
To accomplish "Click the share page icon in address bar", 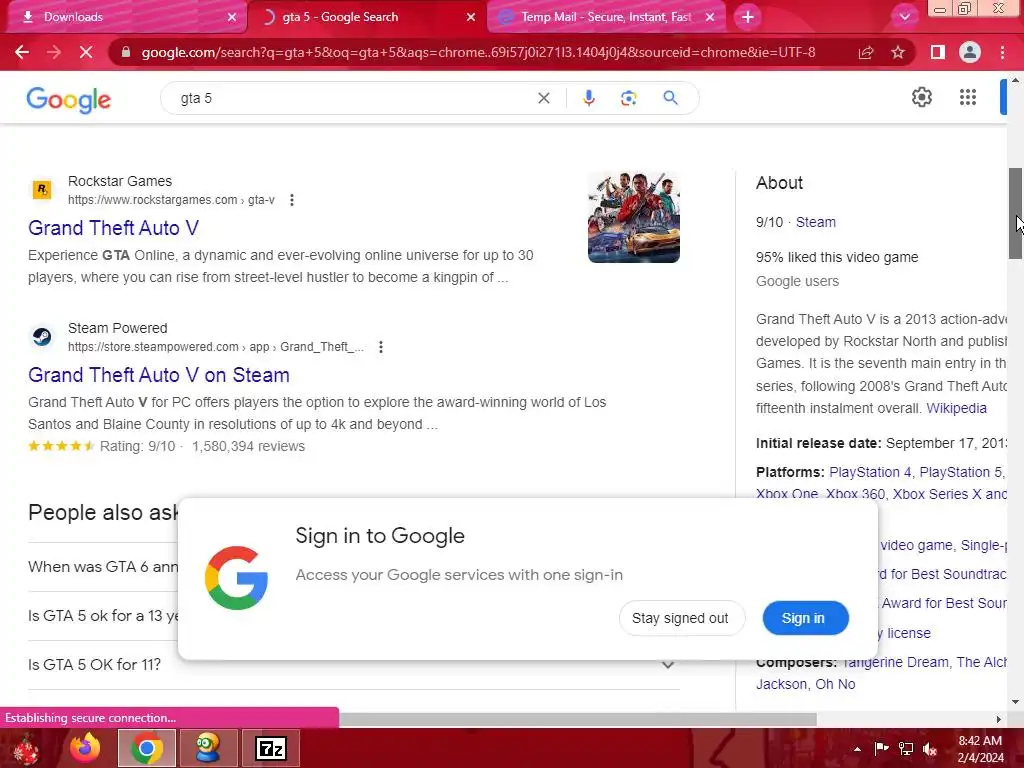I will (866, 52).
